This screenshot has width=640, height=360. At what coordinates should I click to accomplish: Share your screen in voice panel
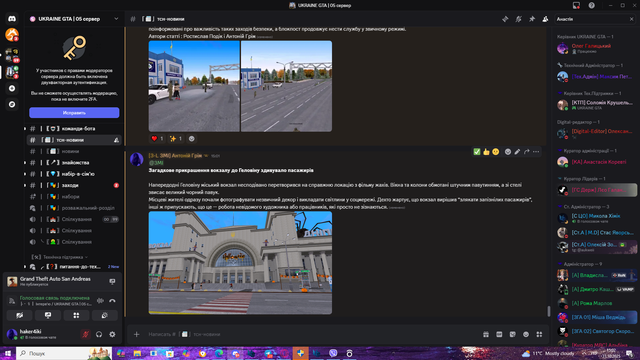[x=48, y=316]
